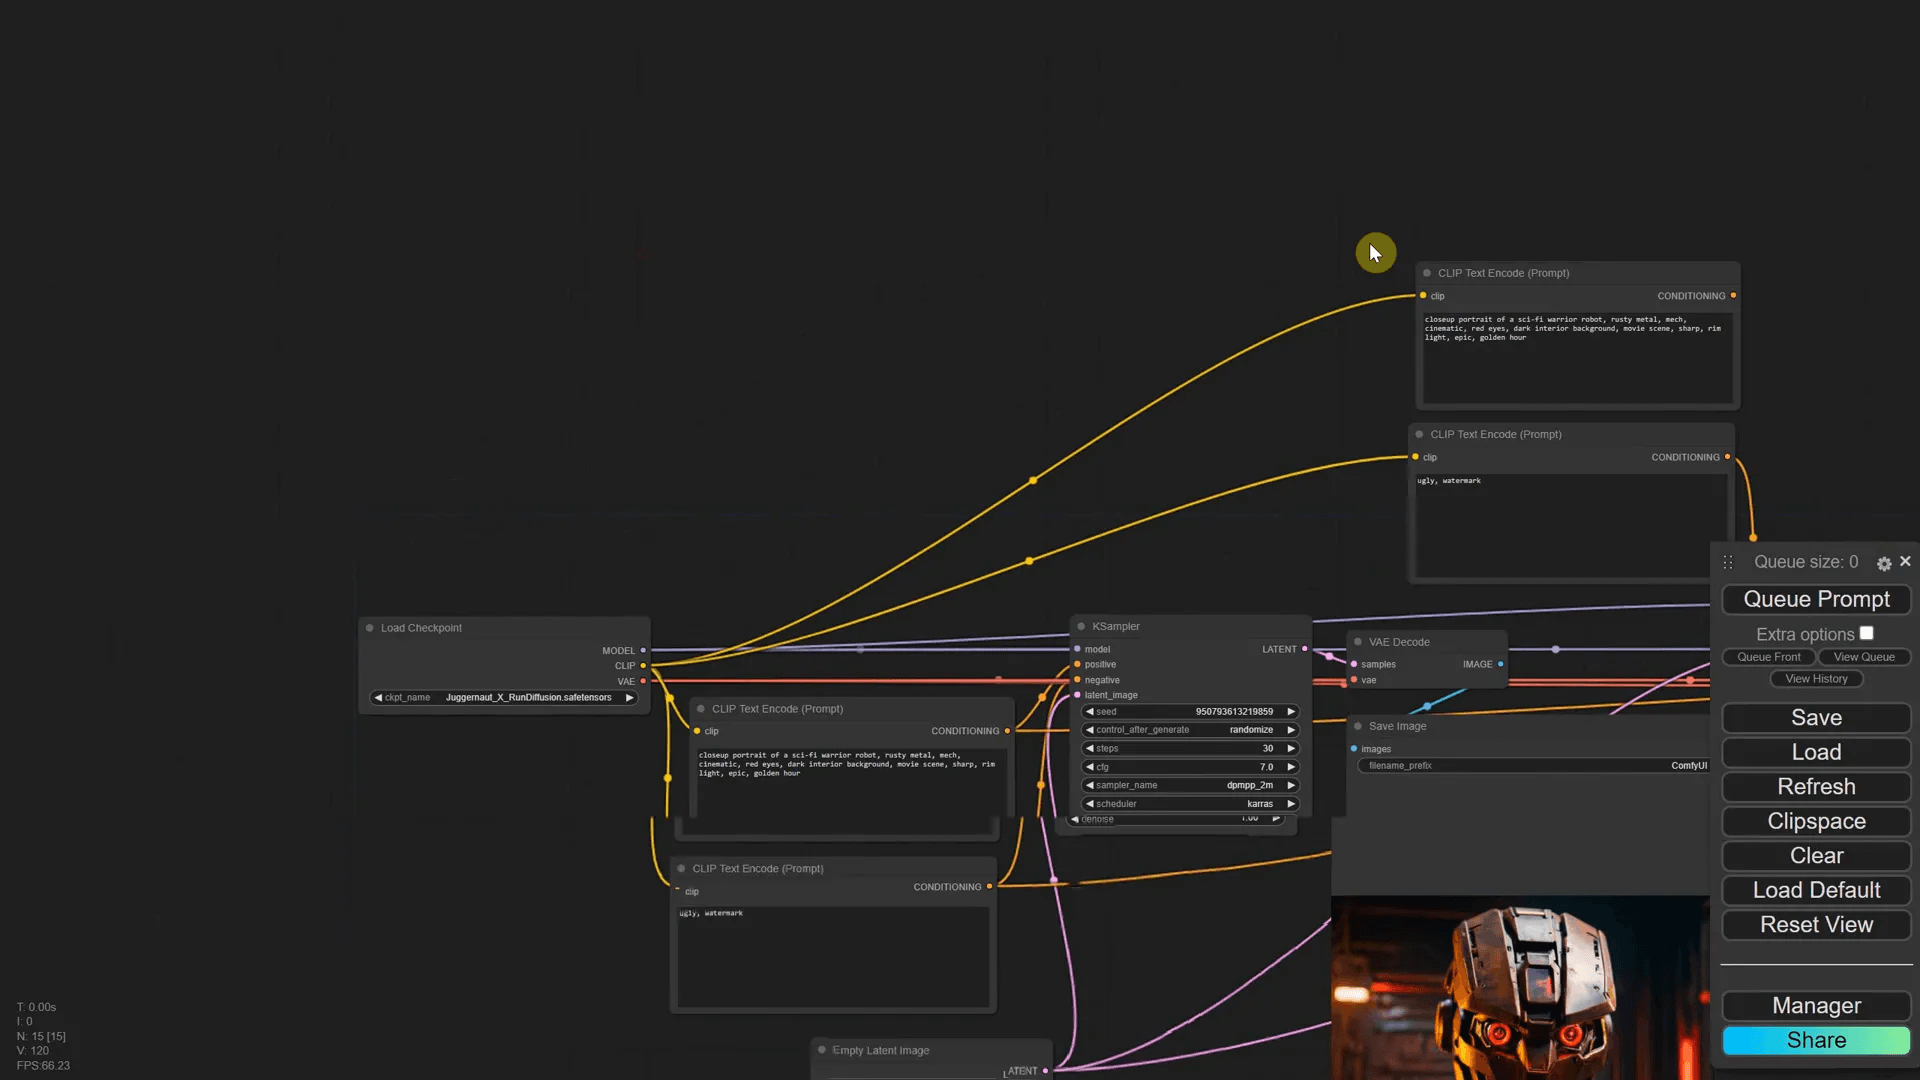Close the queue panel with the X icon

click(x=1905, y=561)
